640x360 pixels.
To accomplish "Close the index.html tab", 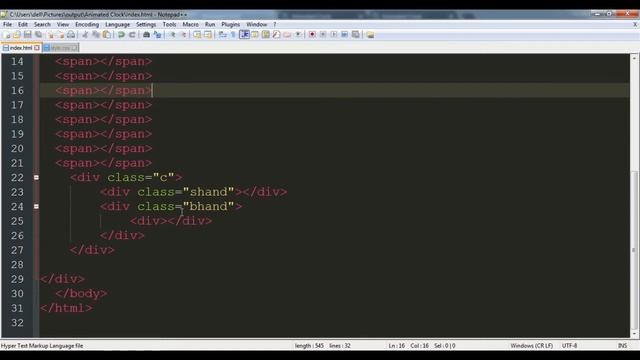I will [x=37, y=48].
